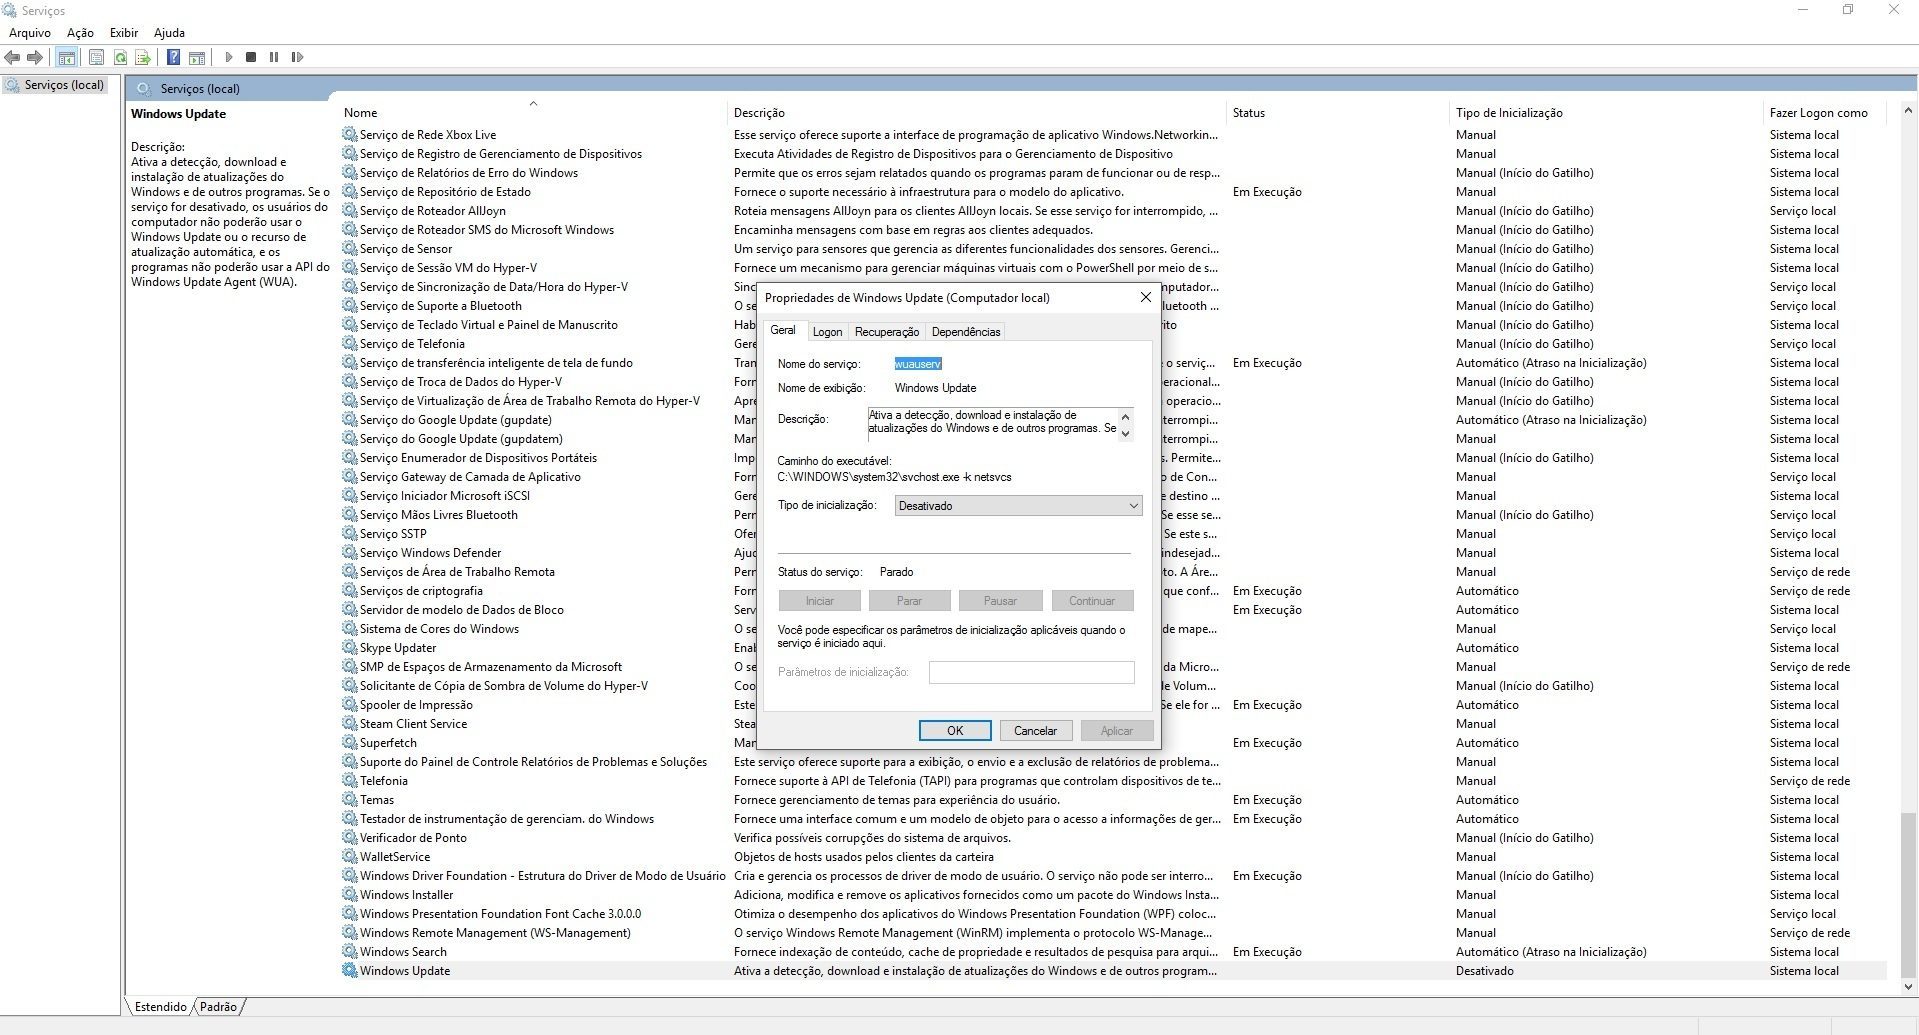Click the Restart Service toolbar icon
The image size is (1919, 1035).
(297, 57)
